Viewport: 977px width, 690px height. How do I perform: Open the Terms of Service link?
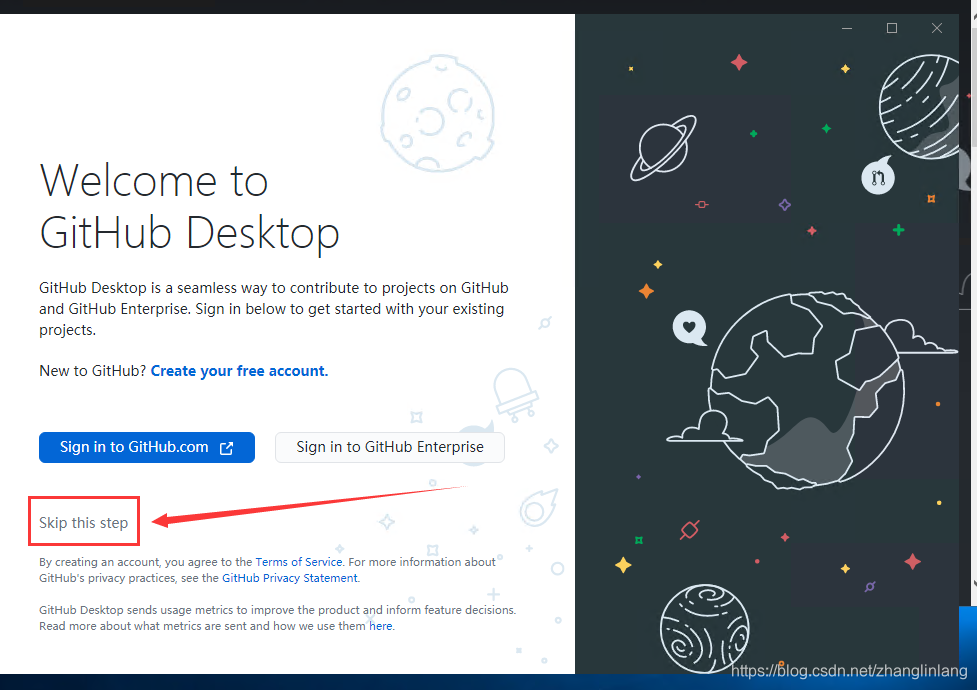click(x=298, y=562)
